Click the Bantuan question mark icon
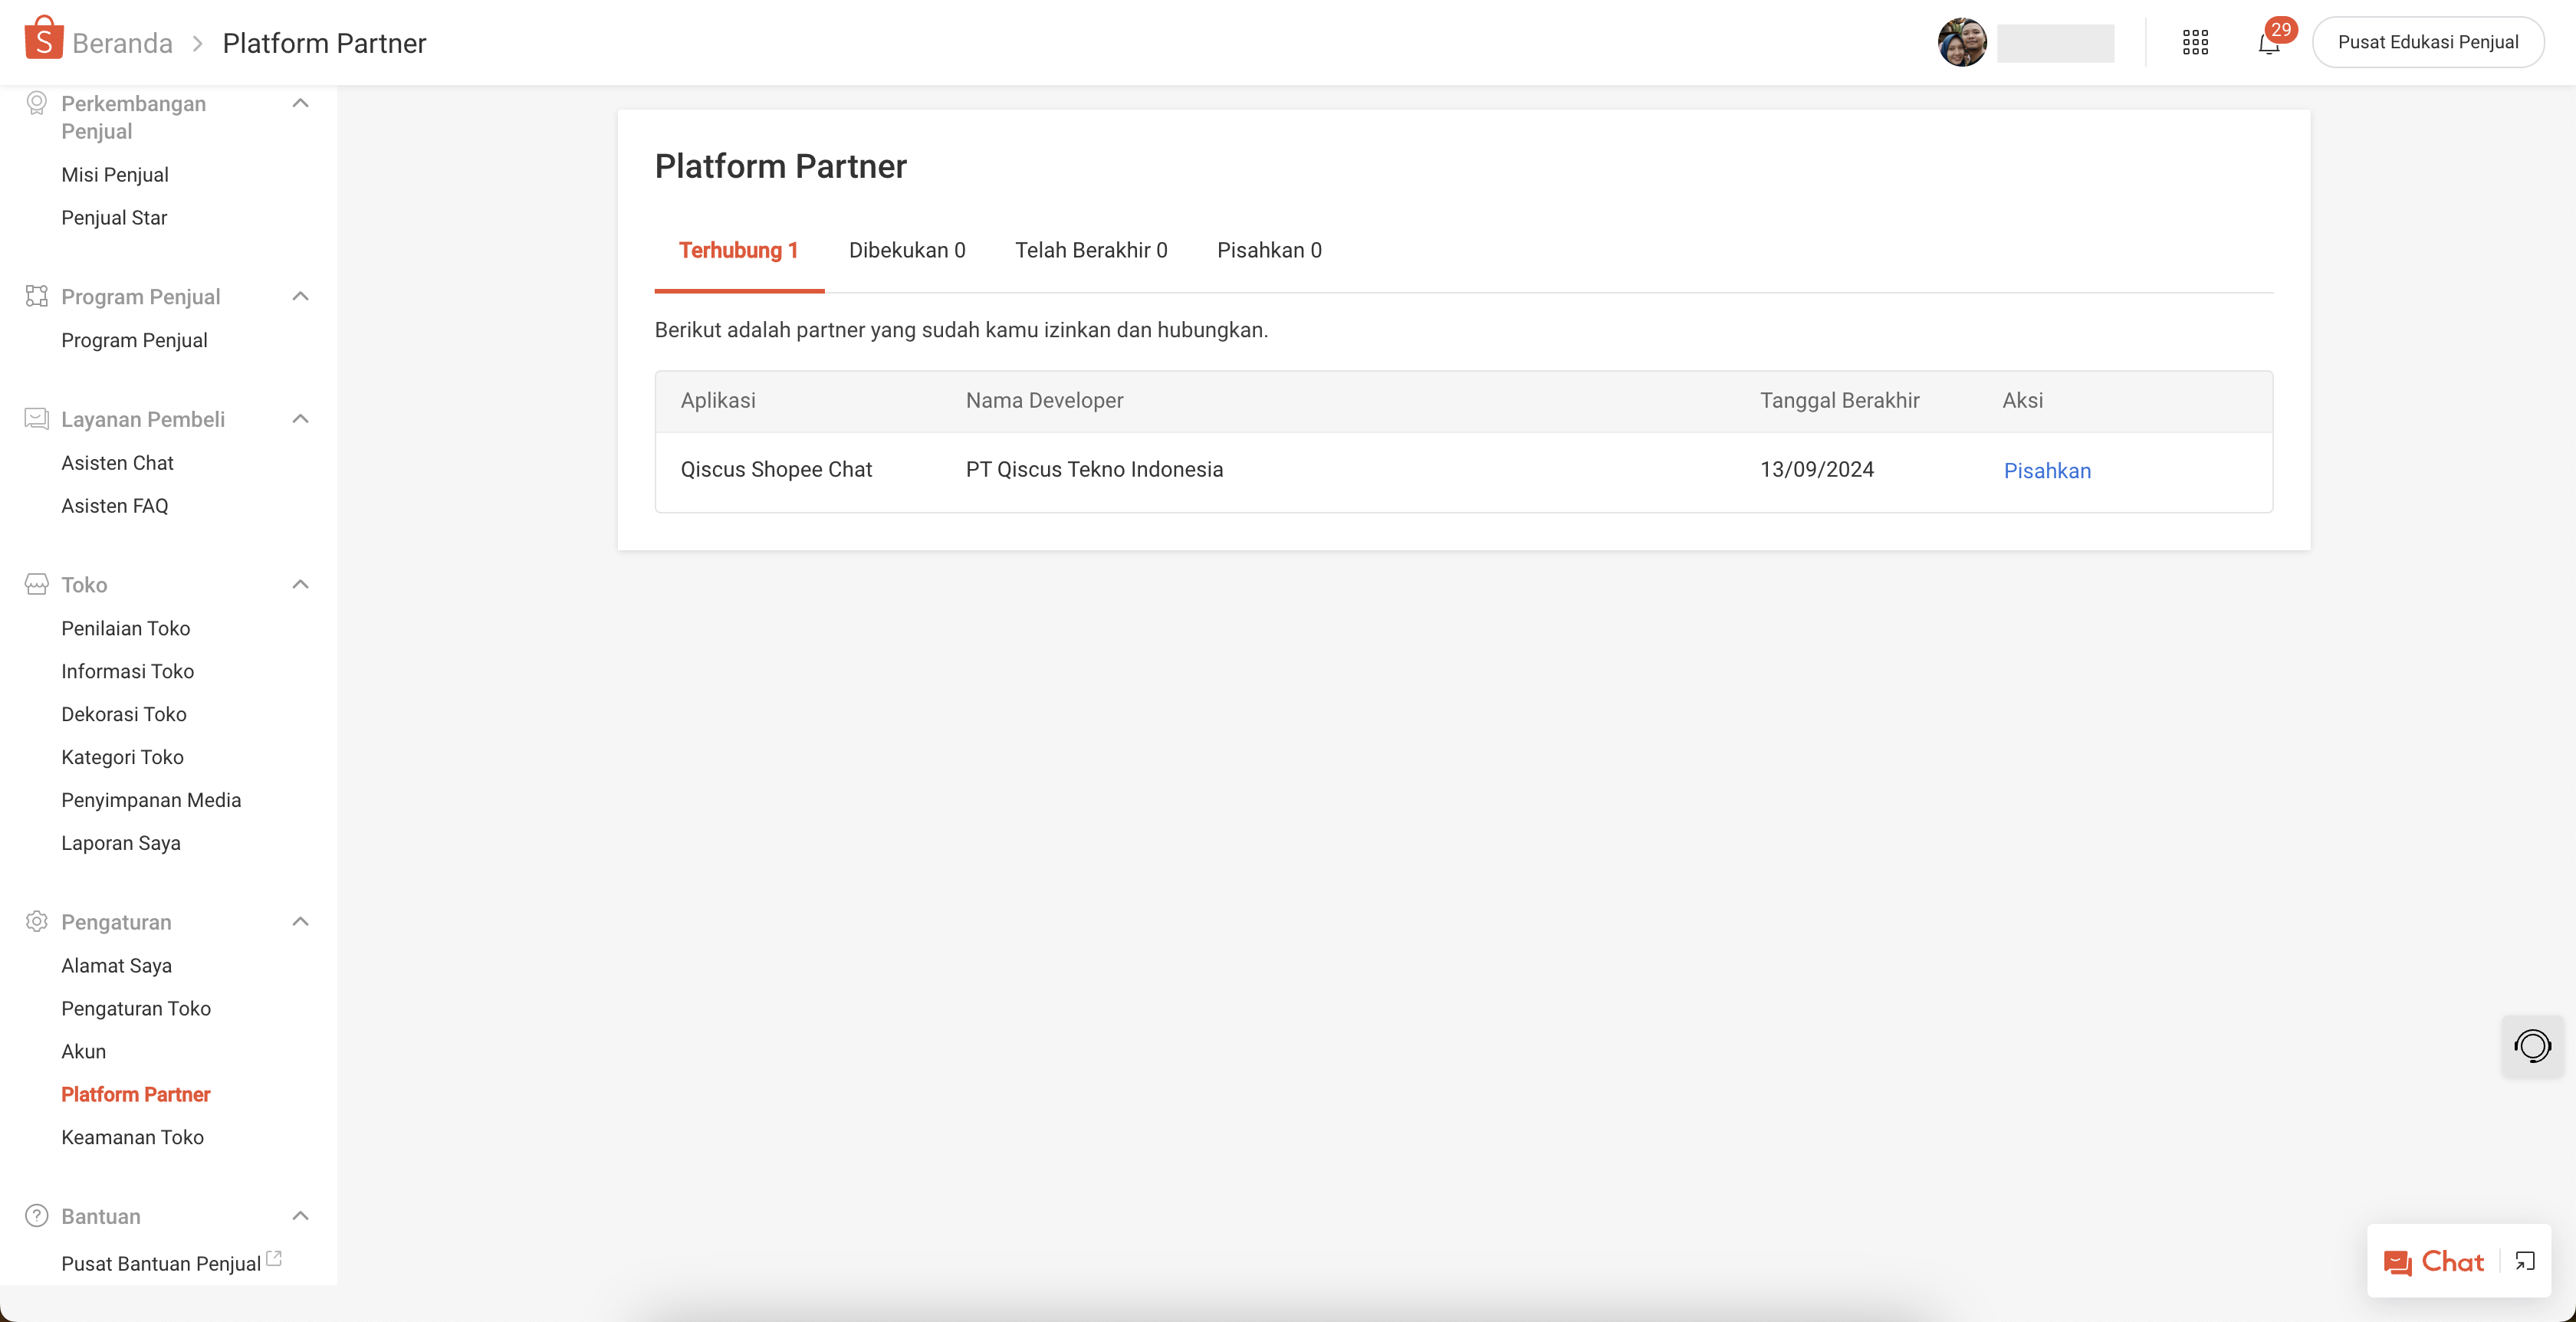The width and height of the screenshot is (2576, 1322). click(37, 1216)
